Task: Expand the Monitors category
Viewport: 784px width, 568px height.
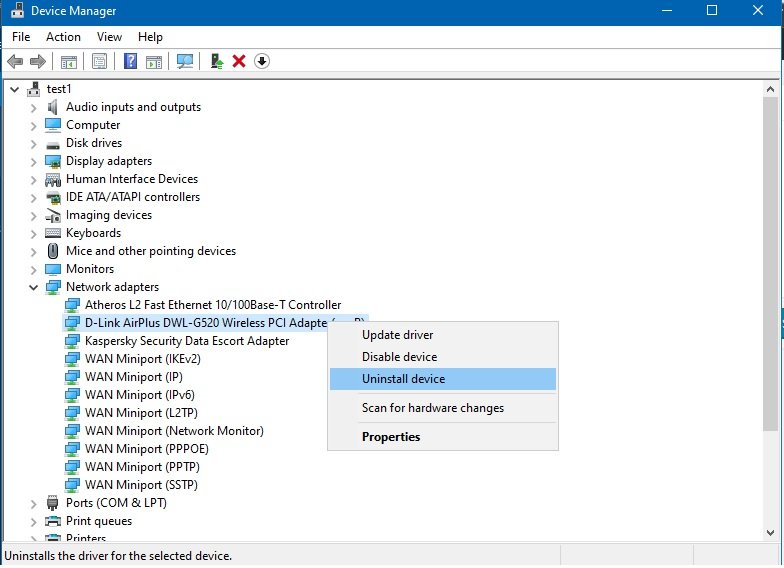Action: point(34,270)
